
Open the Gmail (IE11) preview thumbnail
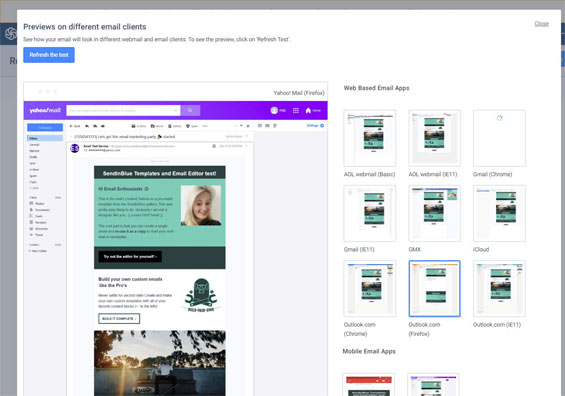point(370,213)
